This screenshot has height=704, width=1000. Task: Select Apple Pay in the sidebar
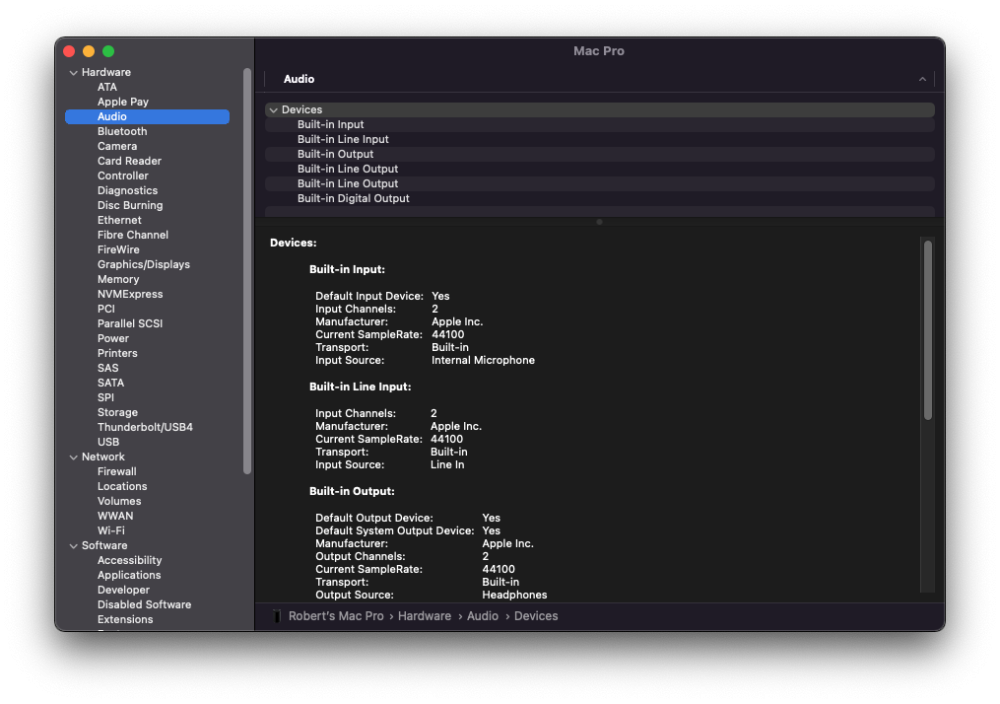pyautogui.click(x=122, y=102)
